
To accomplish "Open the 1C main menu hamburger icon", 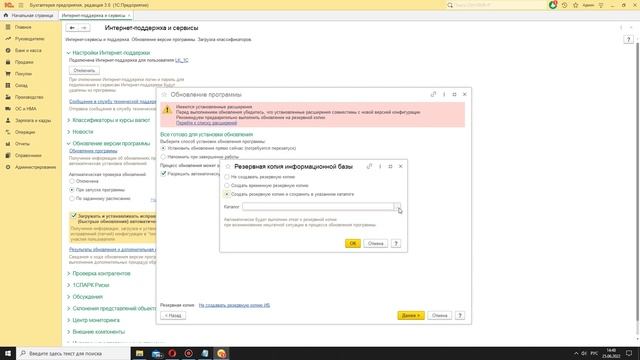I will pyautogui.click(x=21, y=5).
